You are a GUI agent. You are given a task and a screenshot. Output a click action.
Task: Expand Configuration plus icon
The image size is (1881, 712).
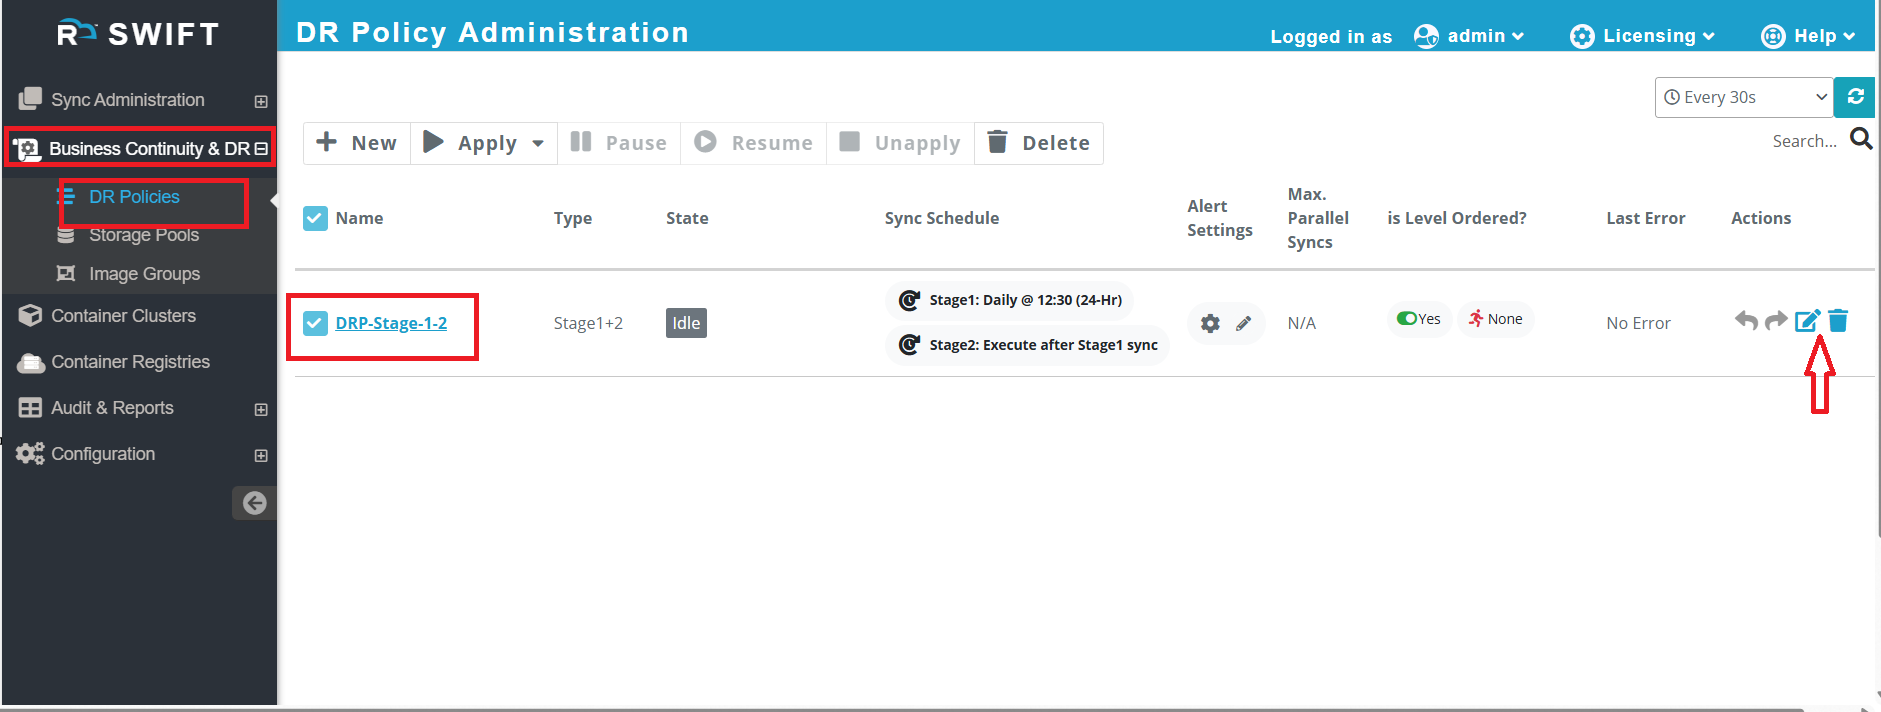[x=261, y=455]
